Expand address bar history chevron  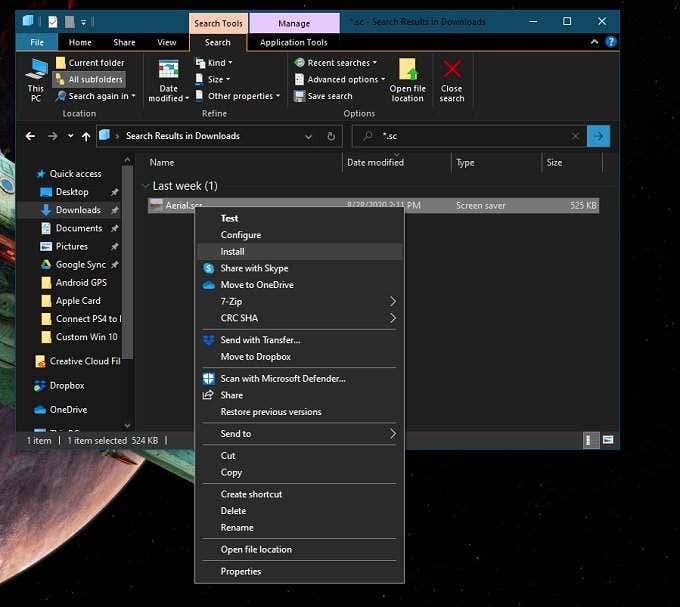[308, 137]
